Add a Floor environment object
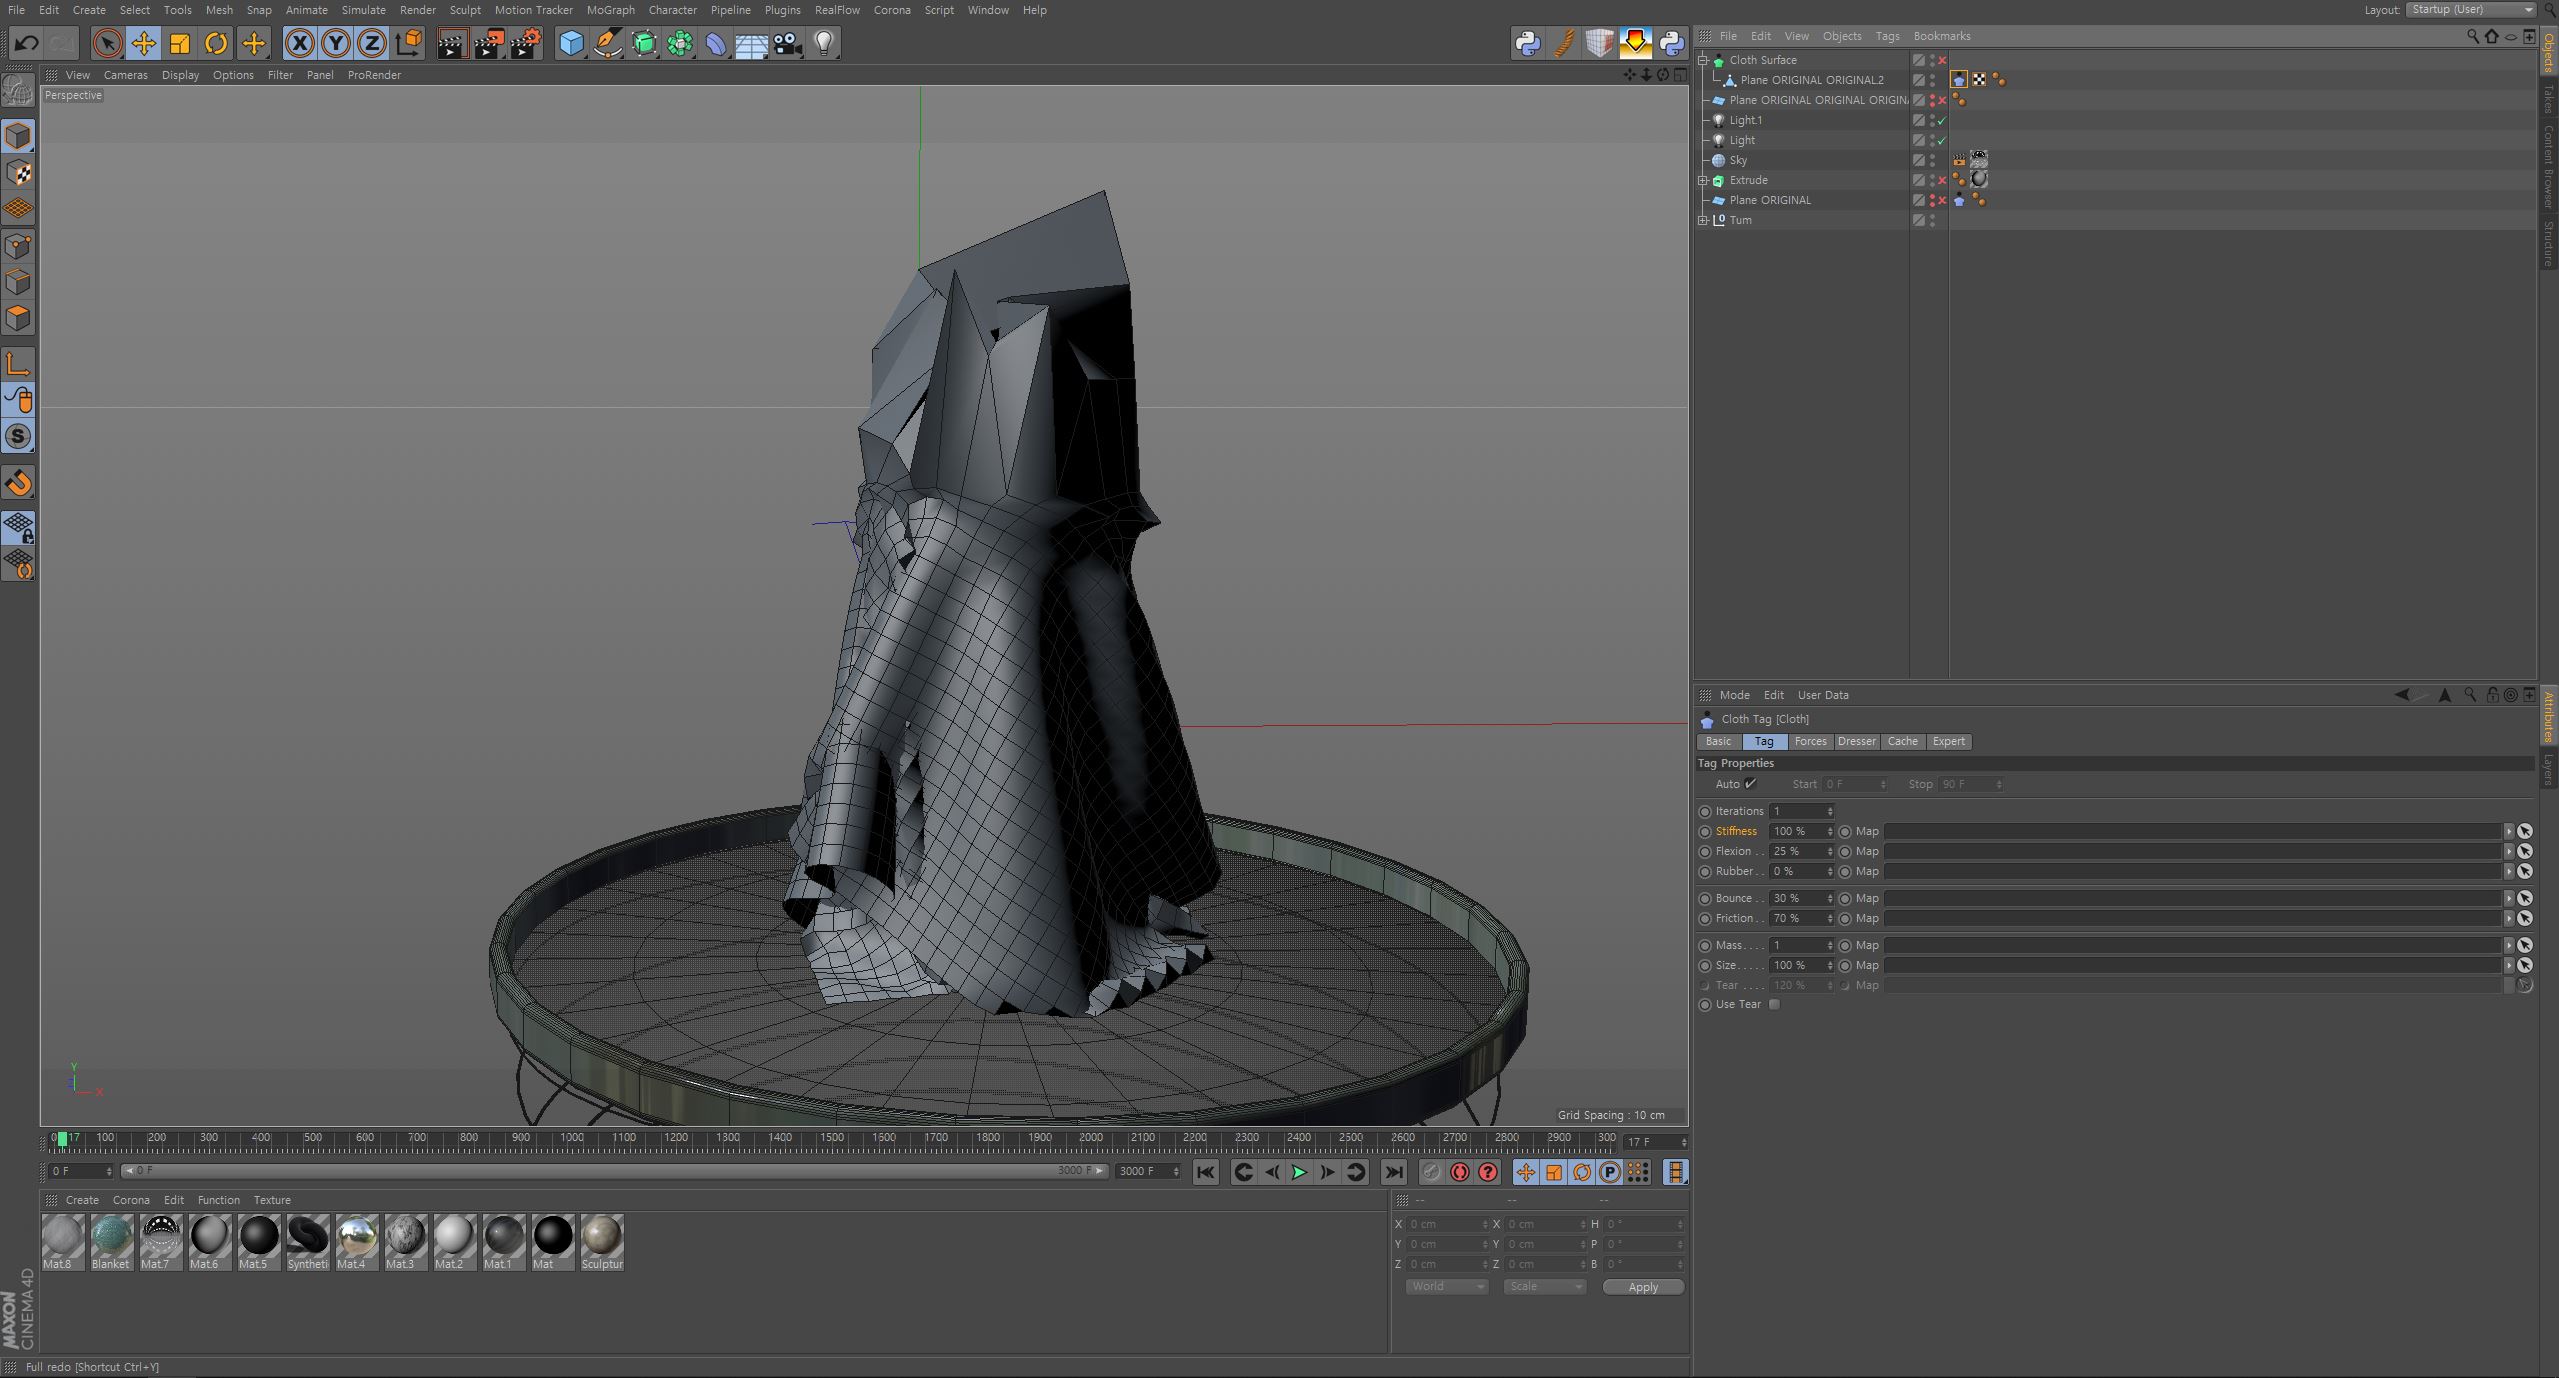 752,43
